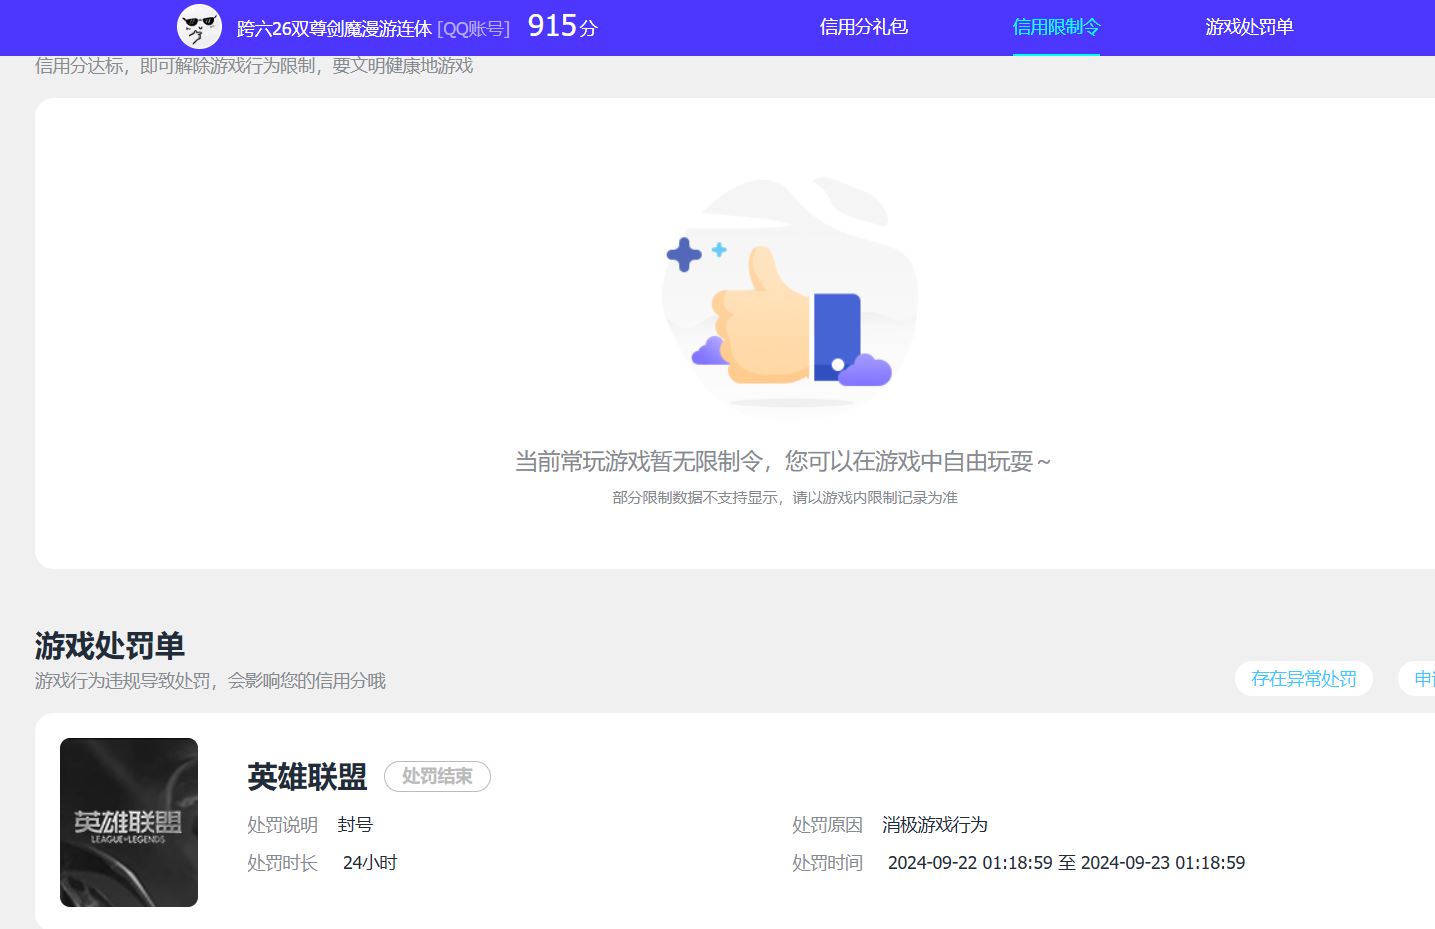Click the 处罚结束 status badge
This screenshot has width=1435, height=929.
pos(437,776)
